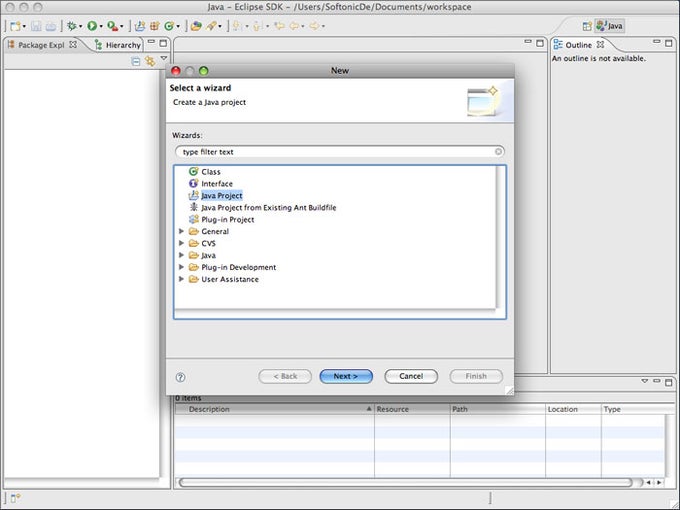This screenshot has width=680, height=510.
Task: Click the Next button
Action: [346, 376]
